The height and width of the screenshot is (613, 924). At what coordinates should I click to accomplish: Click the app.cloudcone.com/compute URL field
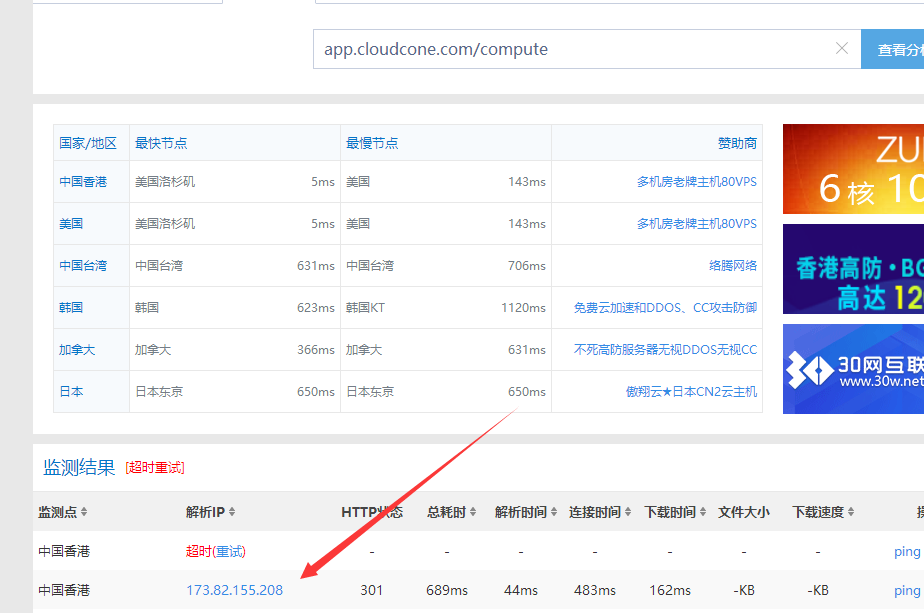point(587,49)
